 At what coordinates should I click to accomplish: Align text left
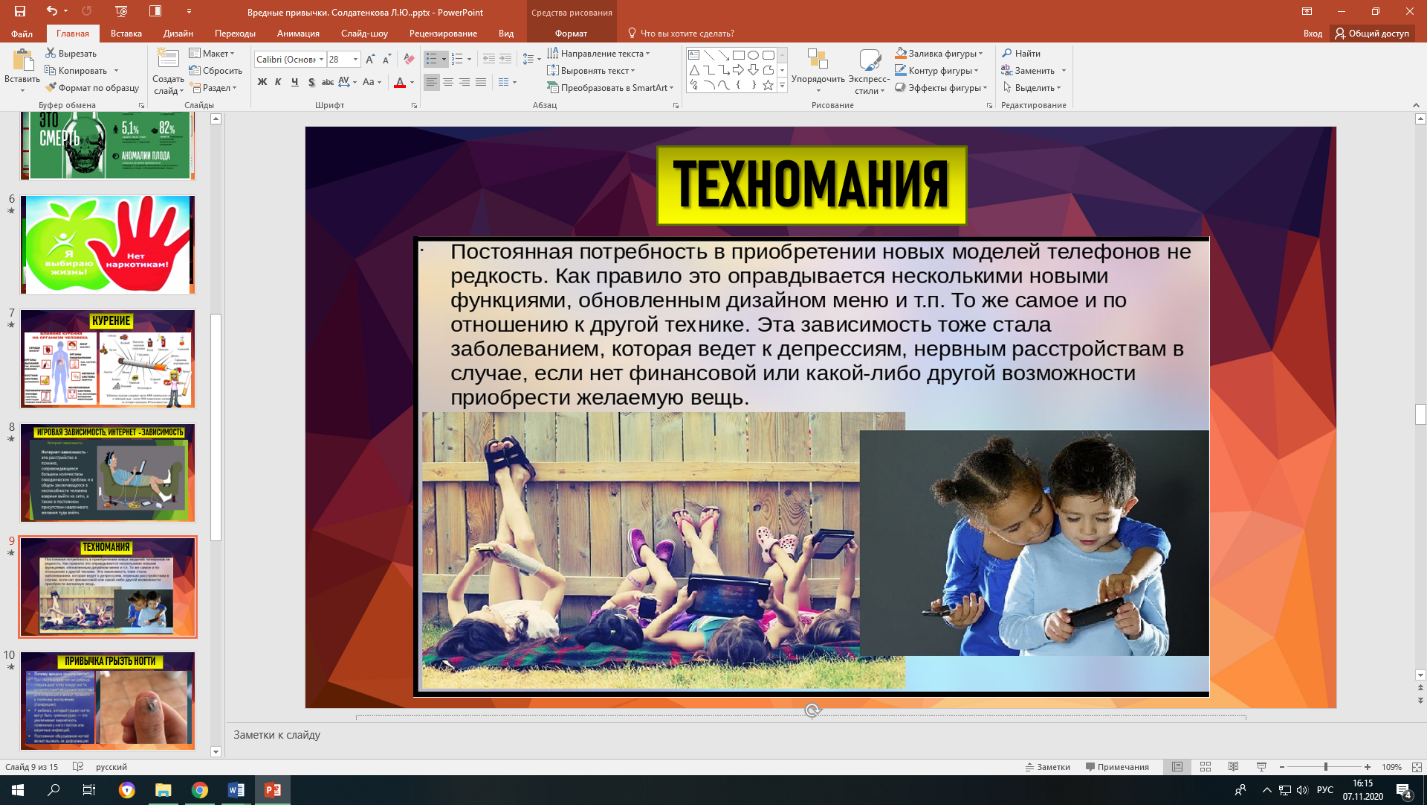pyautogui.click(x=432, y=82)
